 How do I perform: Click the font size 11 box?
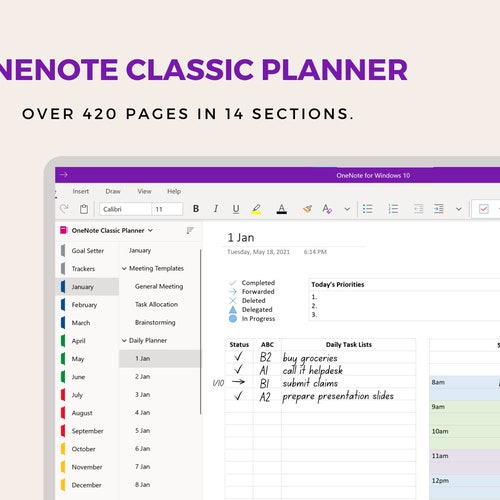coord(167,209)
